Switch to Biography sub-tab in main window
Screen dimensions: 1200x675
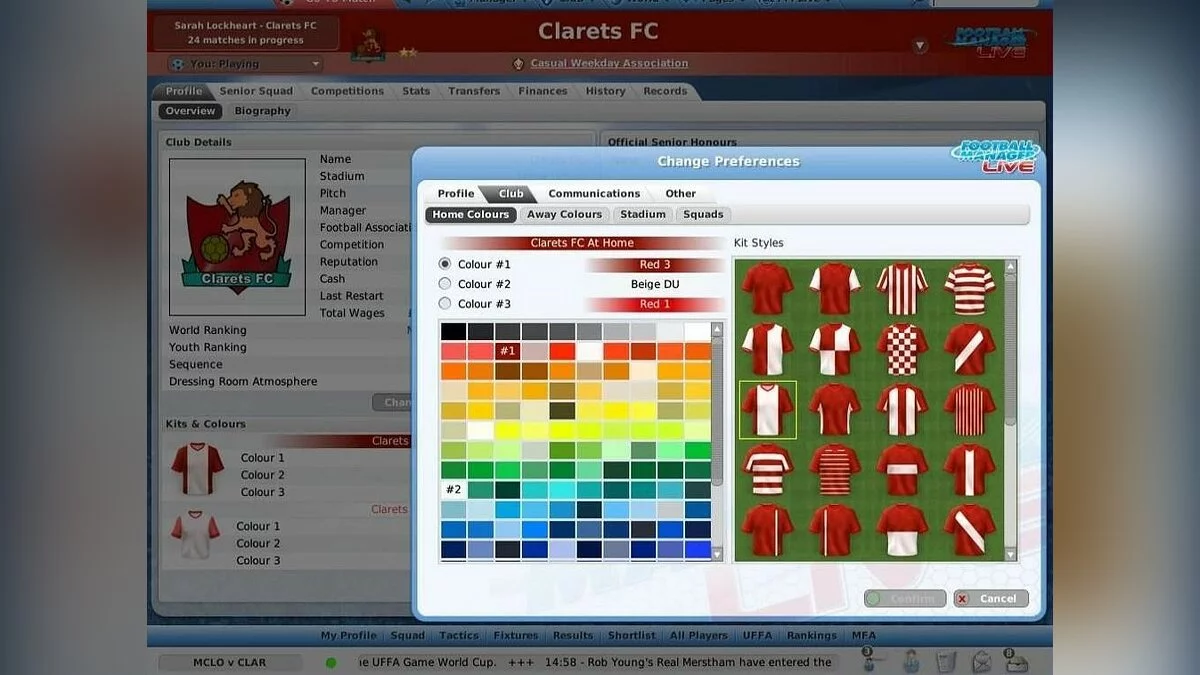(x=263, y=111)
